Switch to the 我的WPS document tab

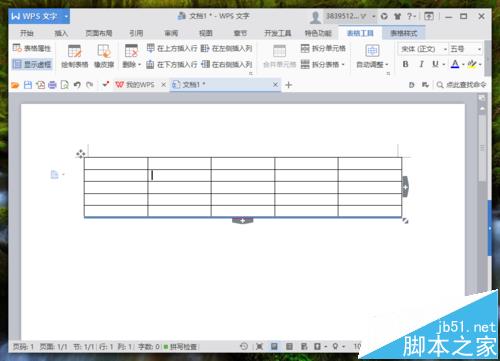click(136, 85)
